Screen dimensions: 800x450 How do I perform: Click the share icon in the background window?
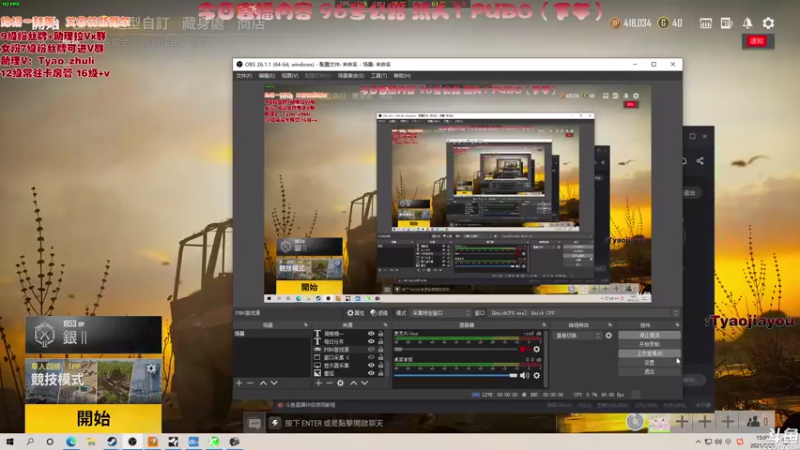tap(700, 161)
